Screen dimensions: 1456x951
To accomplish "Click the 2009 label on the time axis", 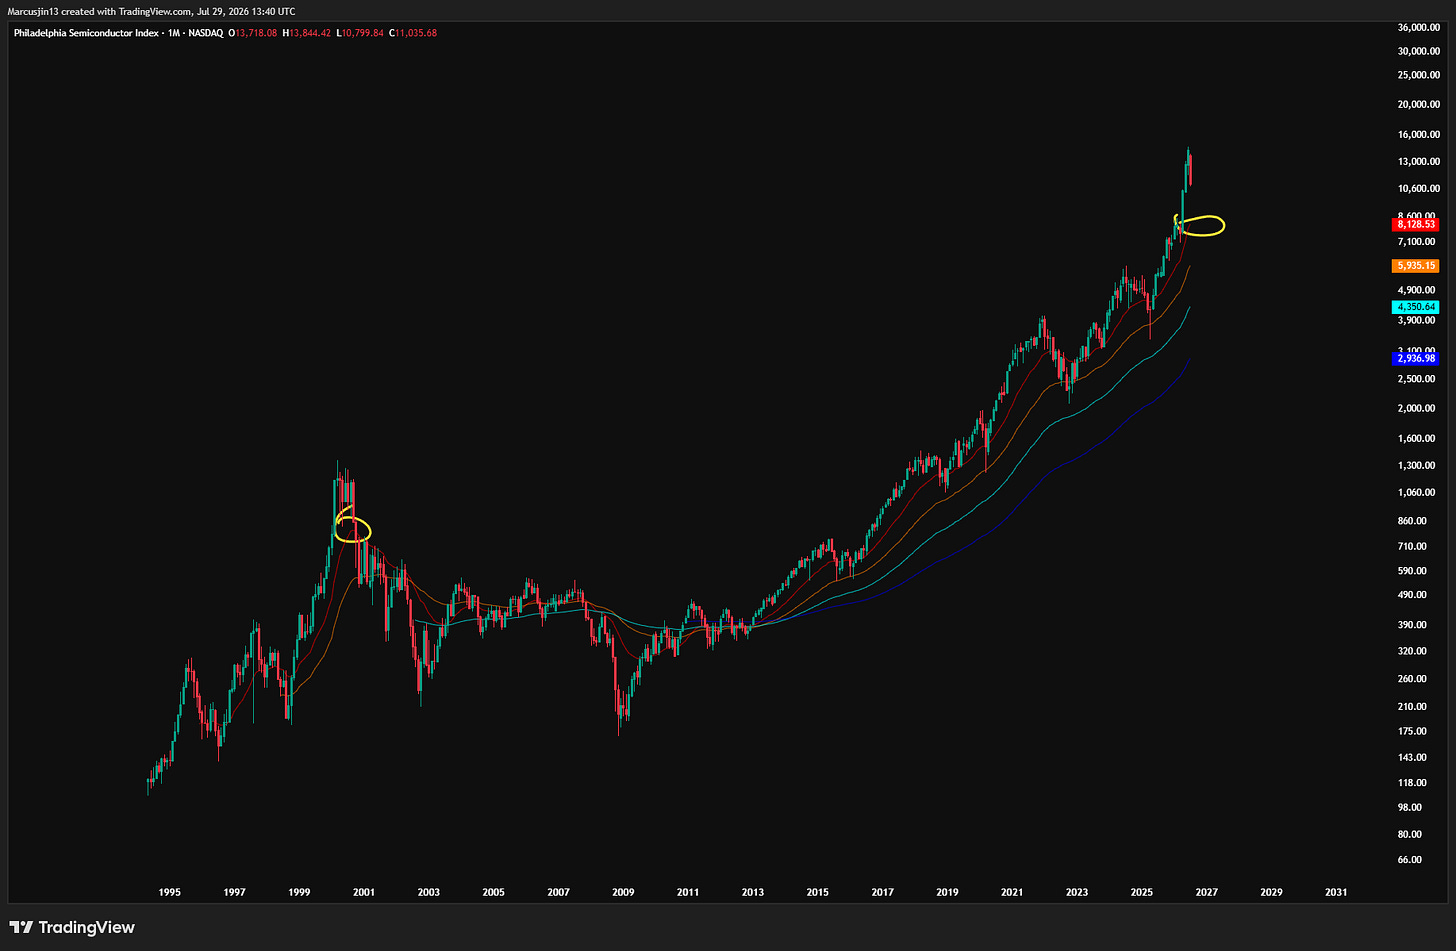I will pyautogui.click(x=623, y=892).
